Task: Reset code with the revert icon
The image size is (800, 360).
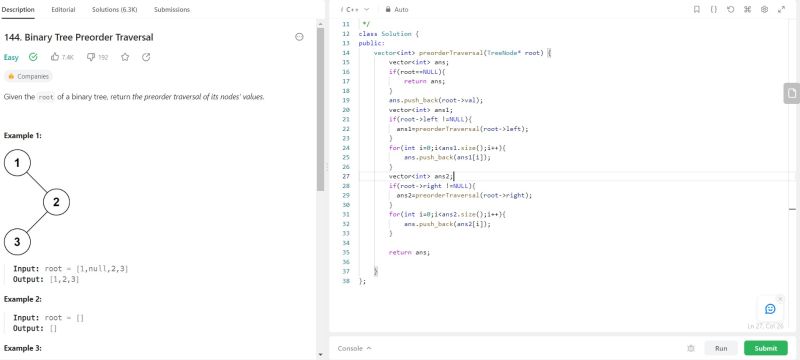Action: (x=731, y=9)
